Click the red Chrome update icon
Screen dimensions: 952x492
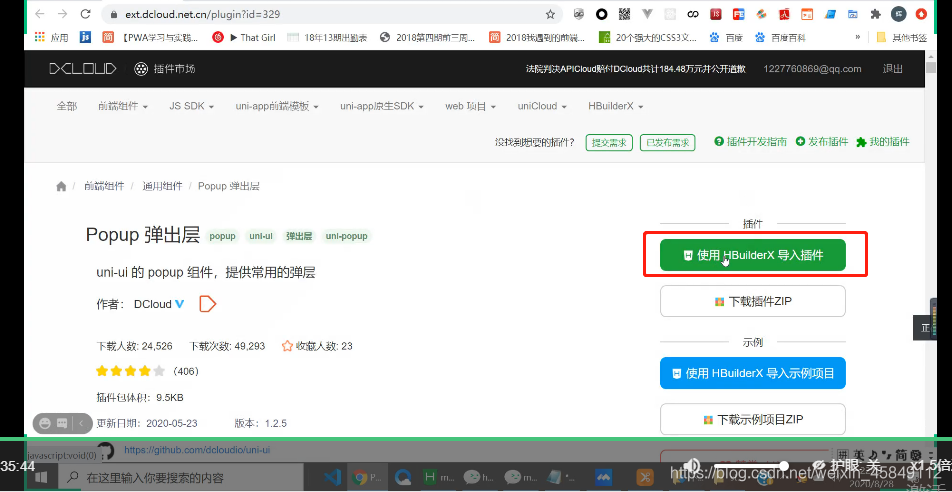coord(922,13)
